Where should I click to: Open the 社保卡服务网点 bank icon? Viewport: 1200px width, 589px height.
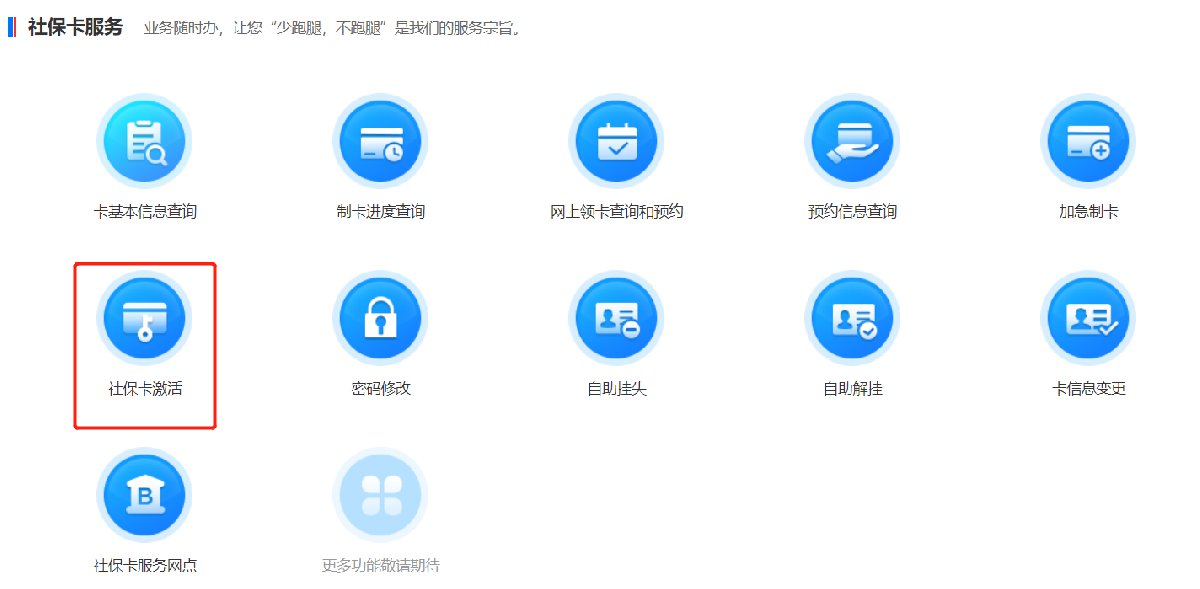coord(145,495)
